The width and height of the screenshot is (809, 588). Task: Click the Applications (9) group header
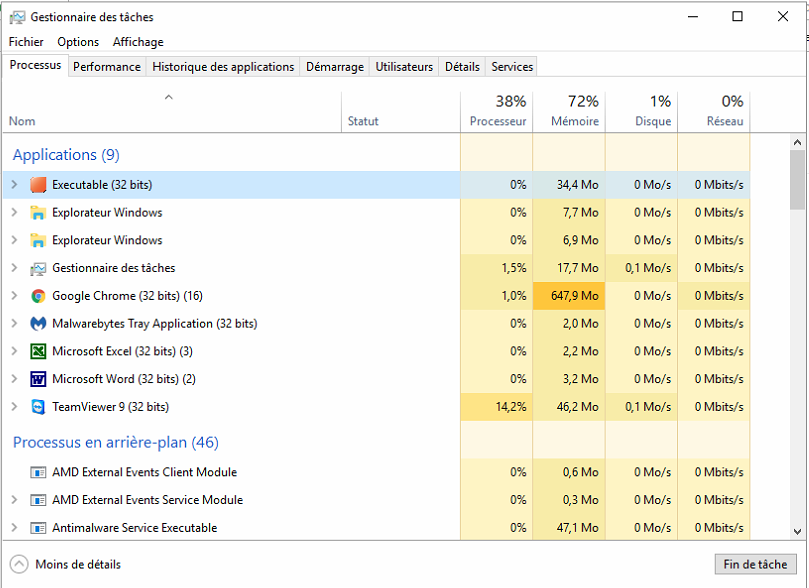[x=66, y=155]
